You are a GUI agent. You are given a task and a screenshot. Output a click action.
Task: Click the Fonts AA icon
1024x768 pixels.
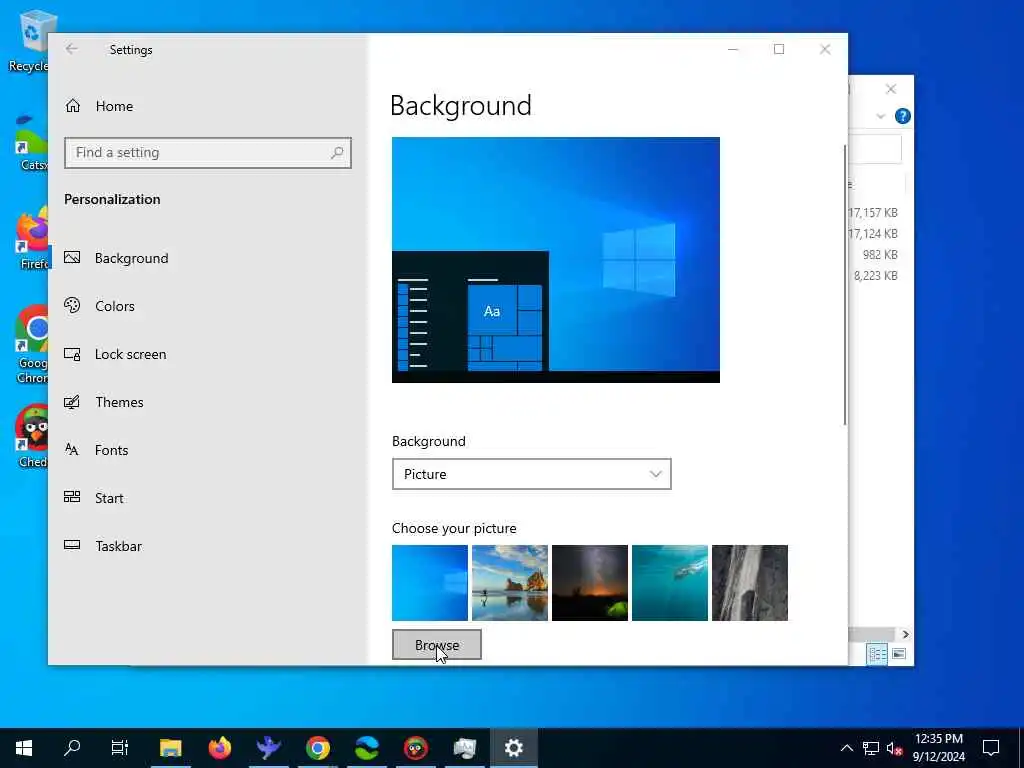pyautogui.click(x=72, y=449)
